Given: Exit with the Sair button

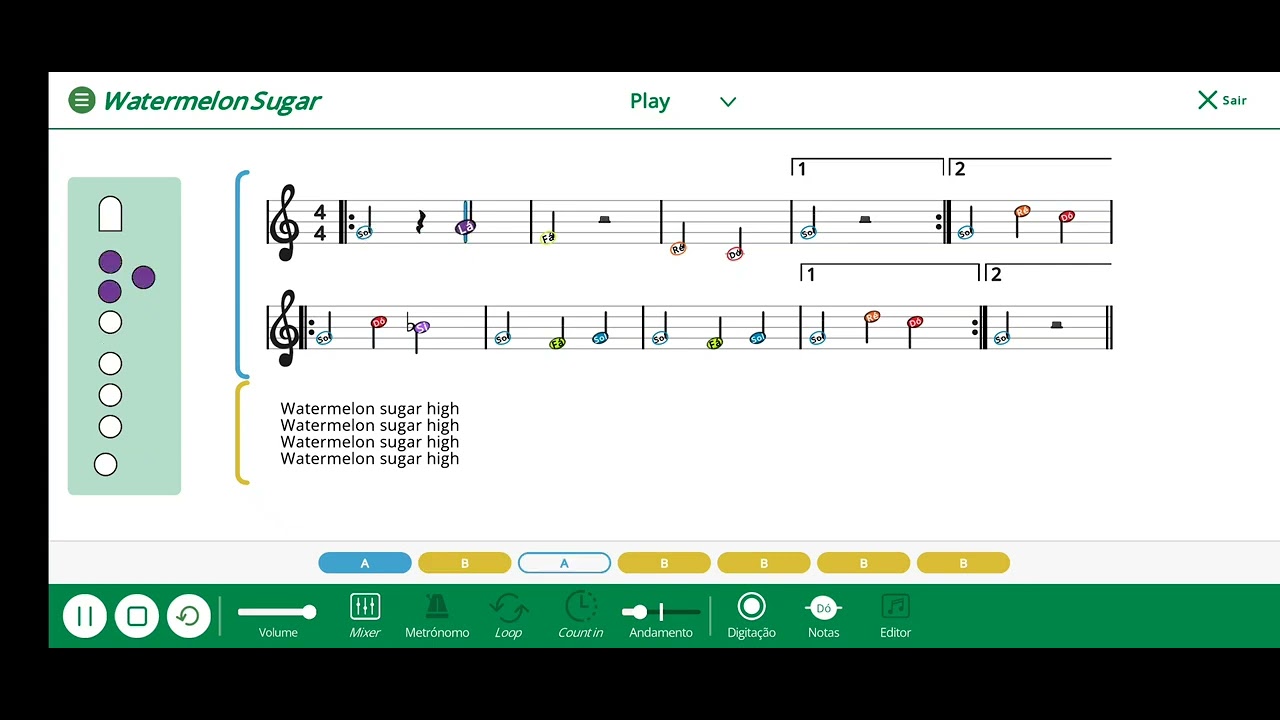Looking at the screenshot, I should pos(1222,100).
